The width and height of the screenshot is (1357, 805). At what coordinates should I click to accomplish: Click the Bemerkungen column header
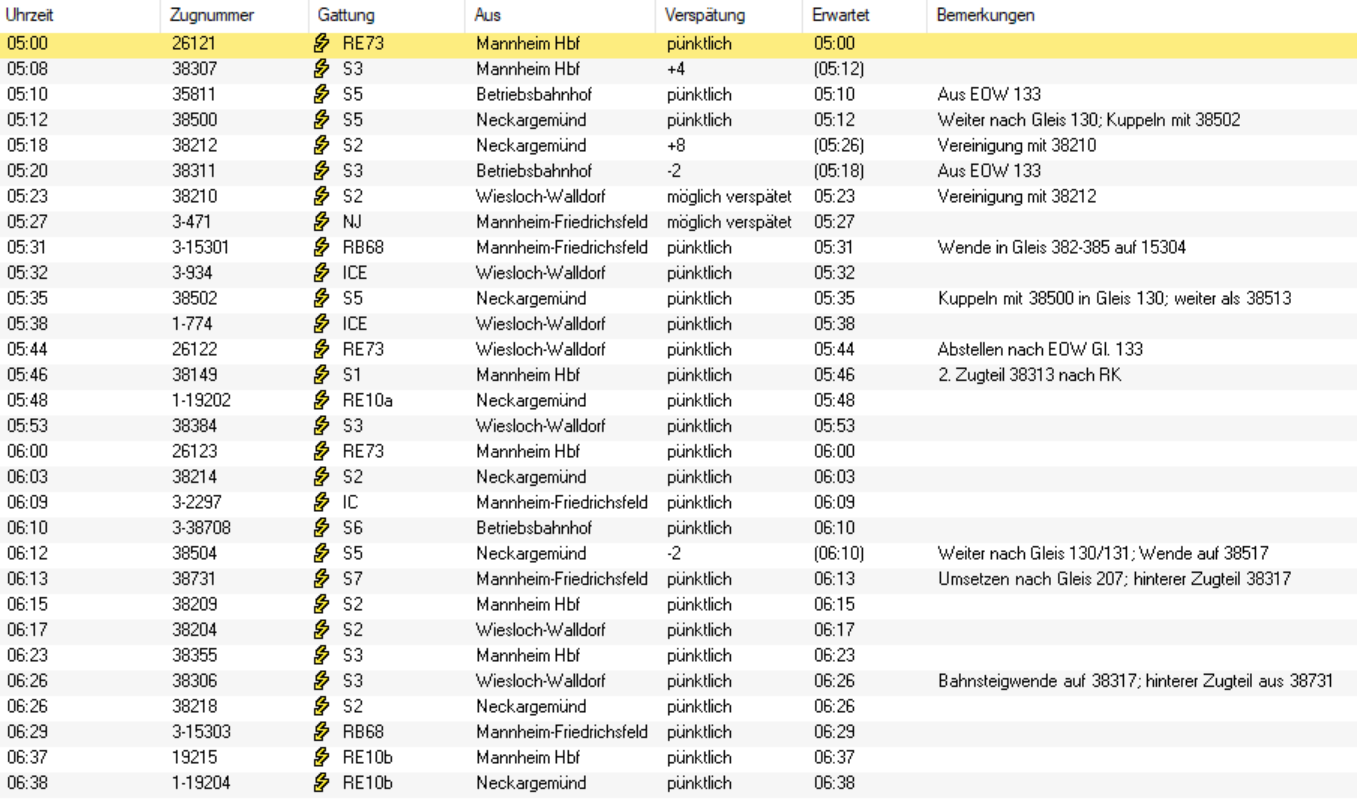986,17
